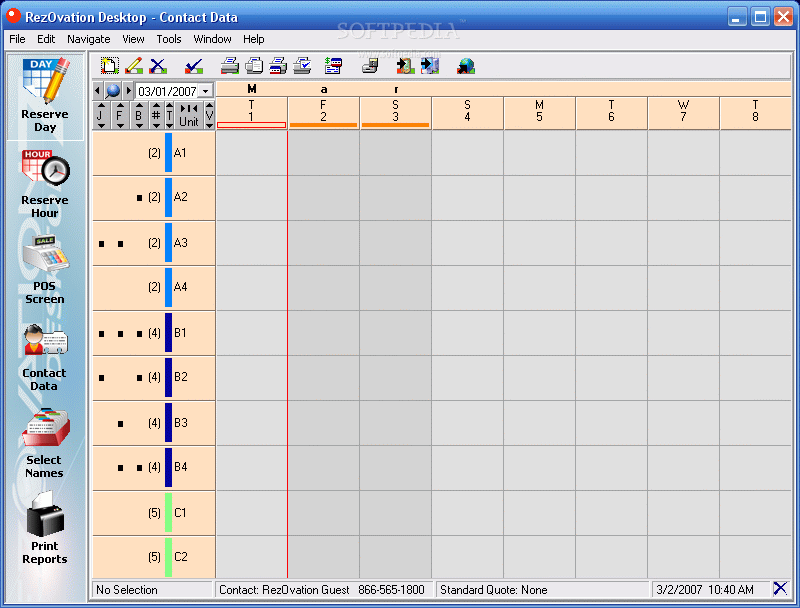Viewport: 800px width, 608px height.
Task: Click the card reader device toolbar icon
Action: click(x=370, y=66)
